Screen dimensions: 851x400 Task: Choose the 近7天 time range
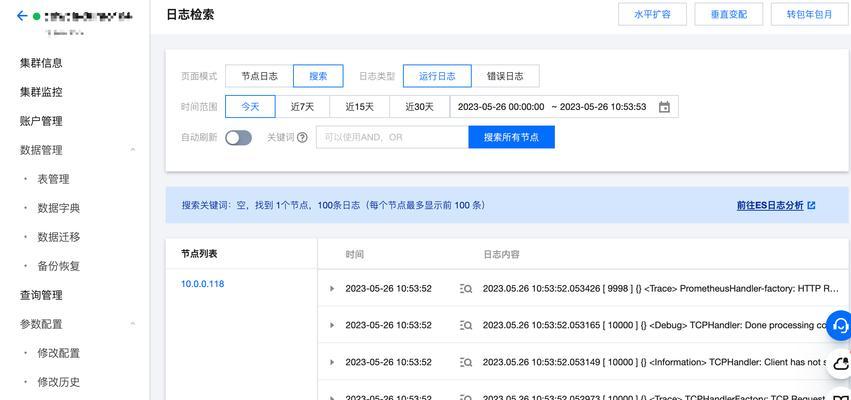[302, 107]
